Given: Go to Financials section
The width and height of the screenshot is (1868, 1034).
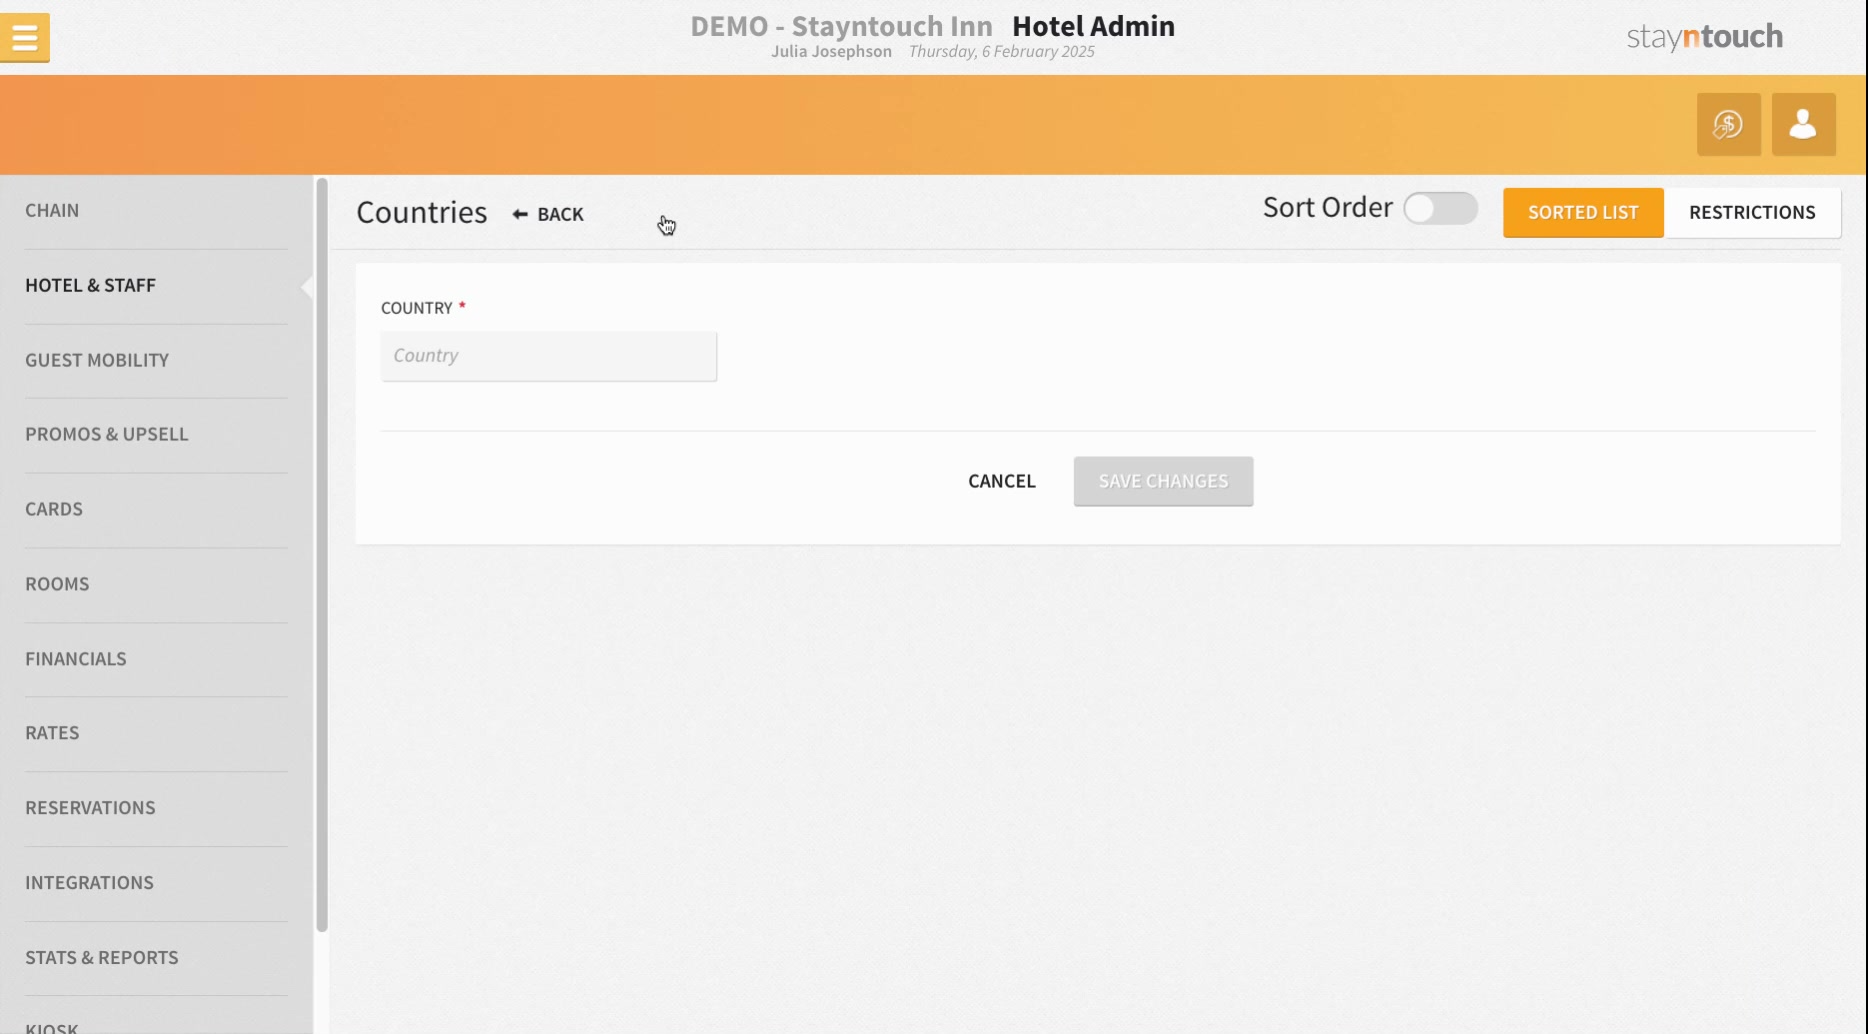Looking at the screenshot, I should tap(76, 659).
